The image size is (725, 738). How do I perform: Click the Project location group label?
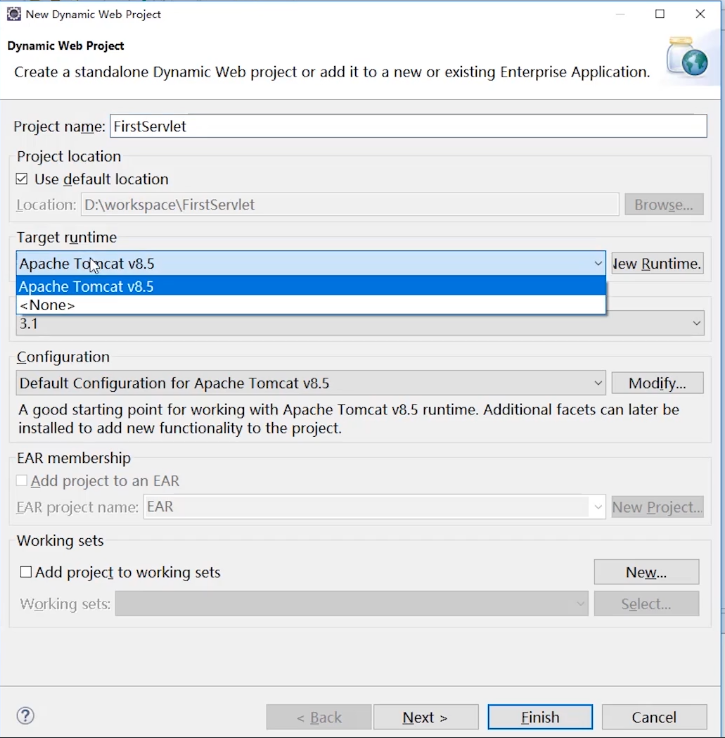pyautogui.click(x=69, y=156)
